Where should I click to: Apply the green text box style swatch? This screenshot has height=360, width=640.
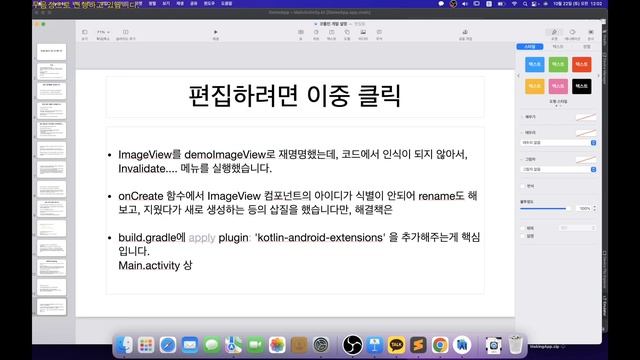pyautogui.click(x=558, y=64)
